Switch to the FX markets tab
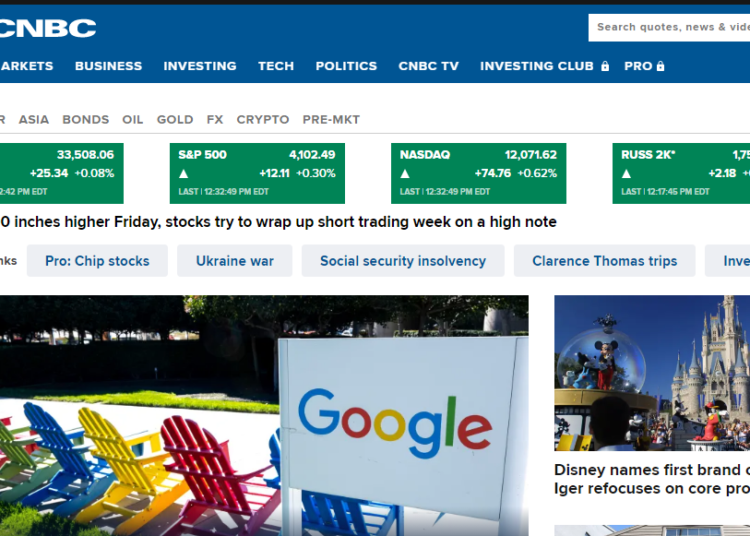Viewport: 750px width, 536px height. (215, 120)
